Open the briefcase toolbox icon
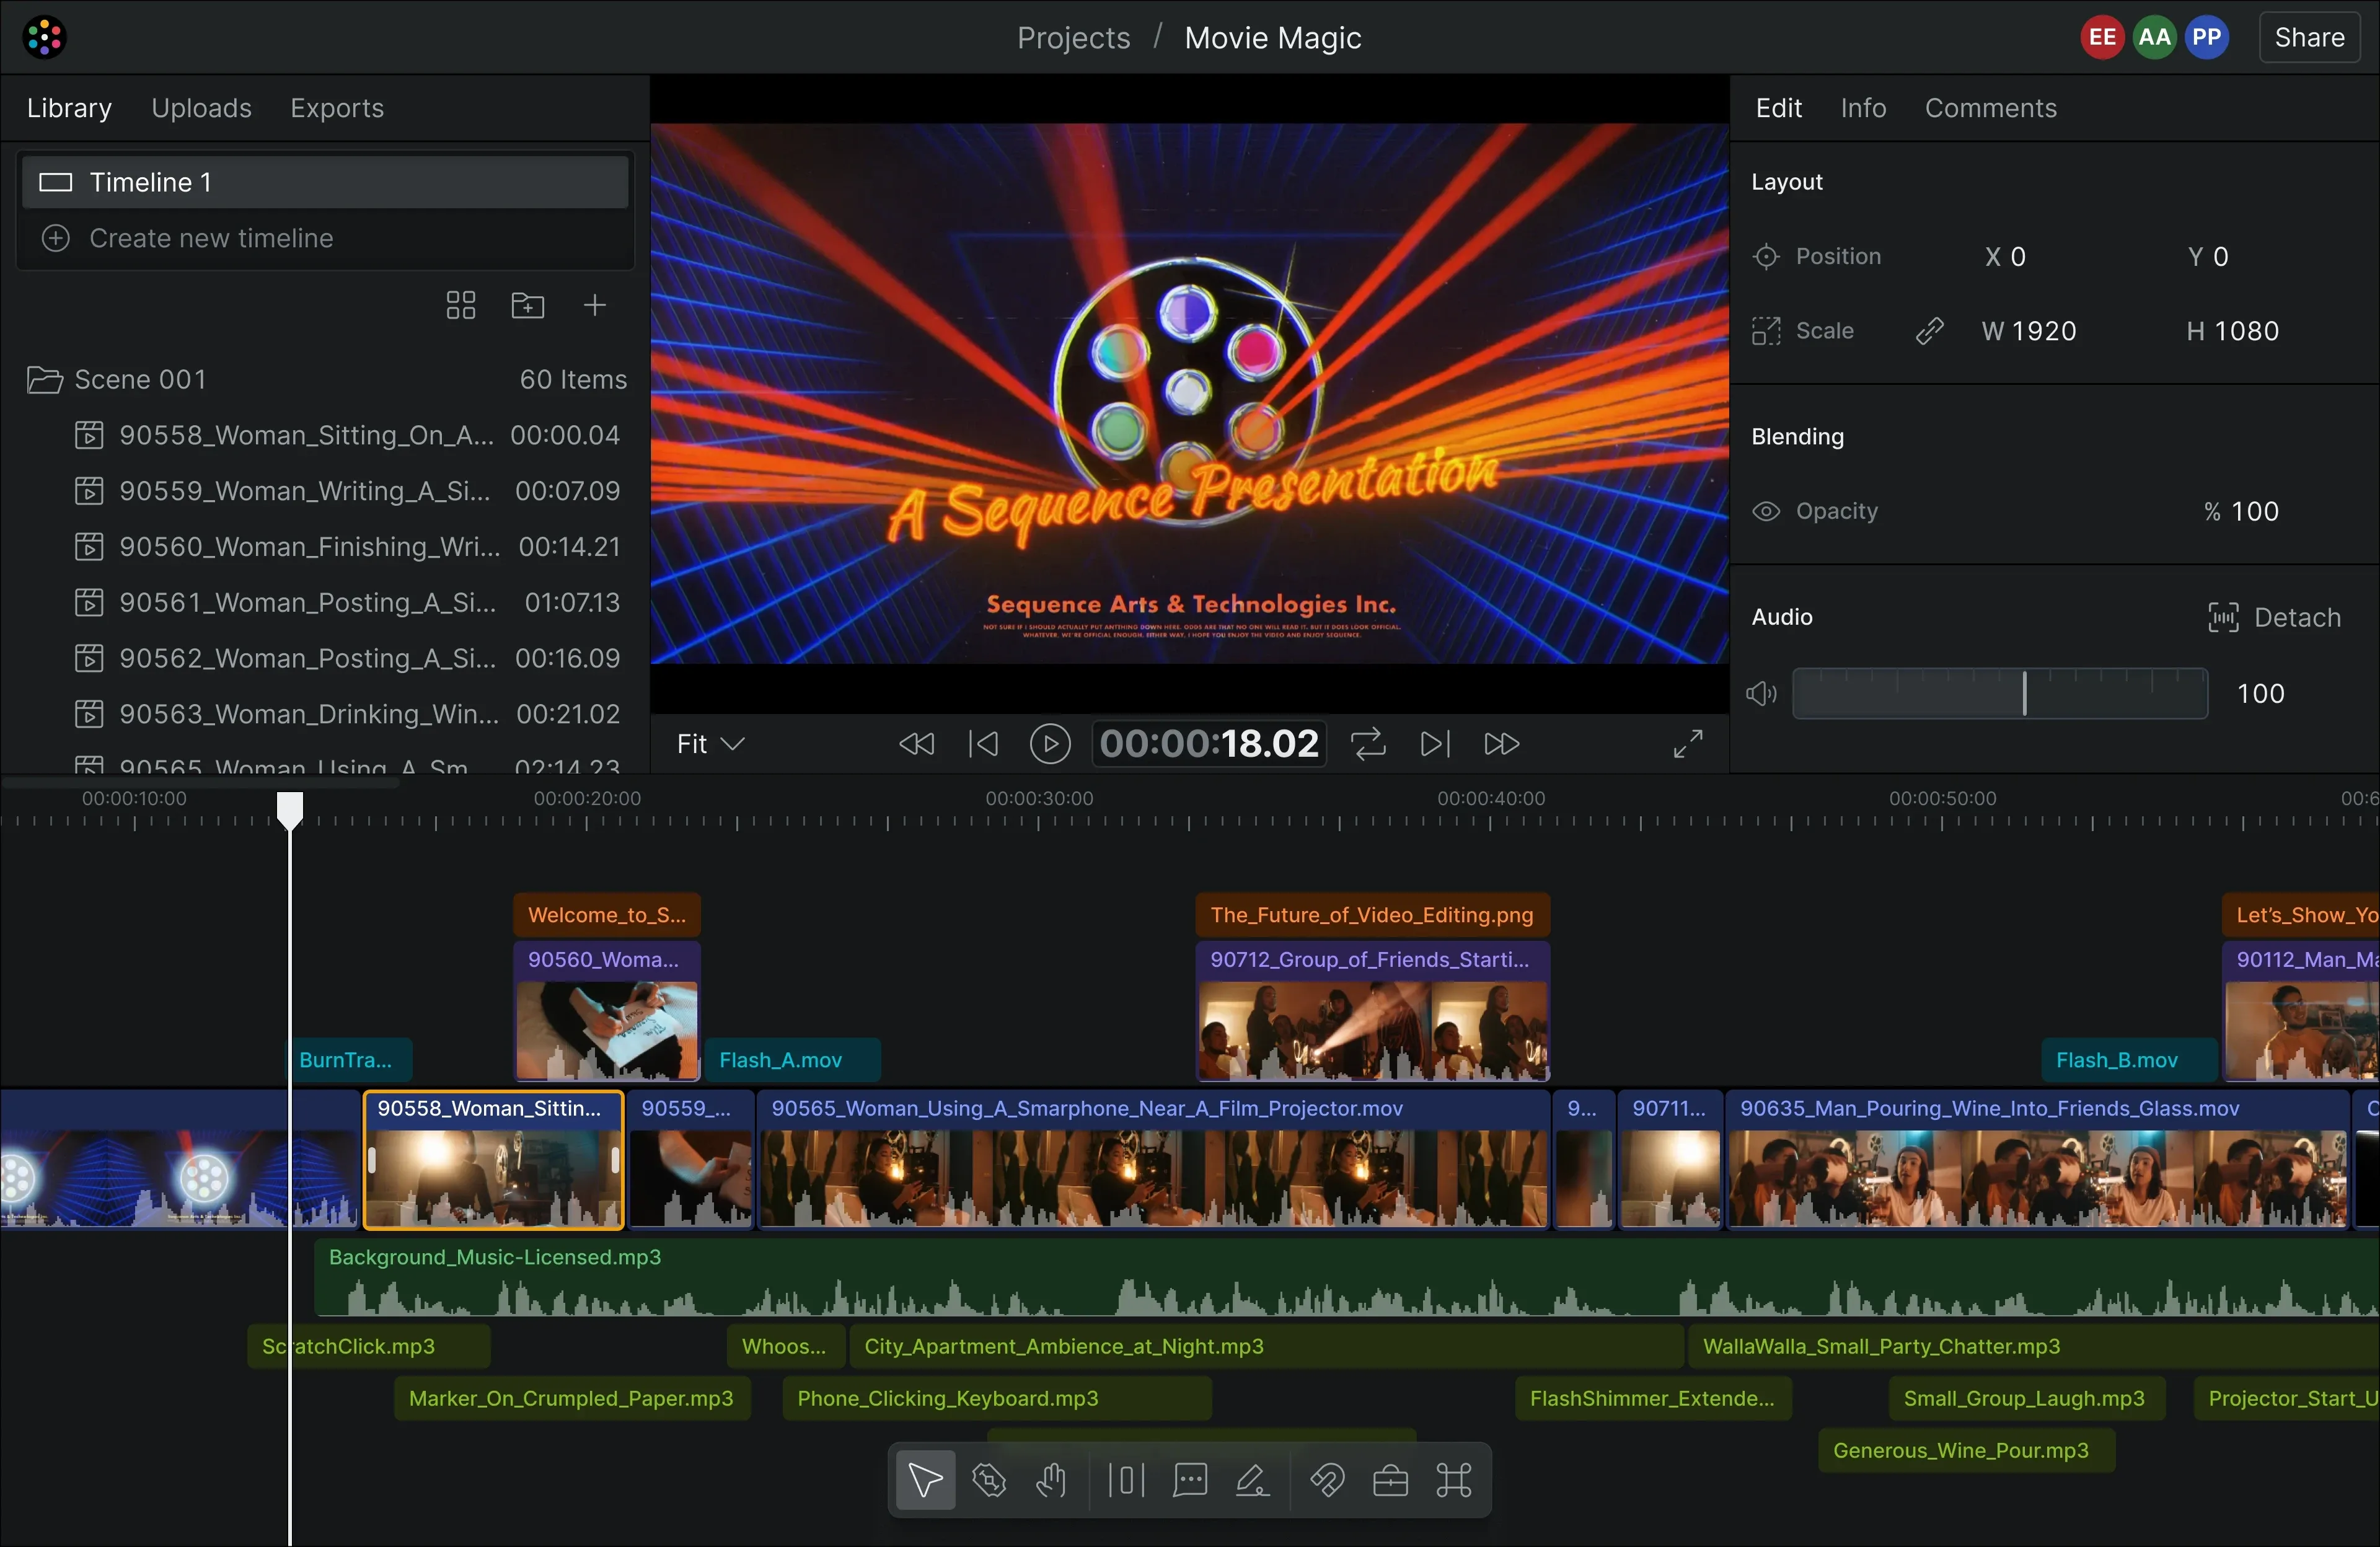The width and height of the screenshot is (2380, 1547). (1390, 1480)
